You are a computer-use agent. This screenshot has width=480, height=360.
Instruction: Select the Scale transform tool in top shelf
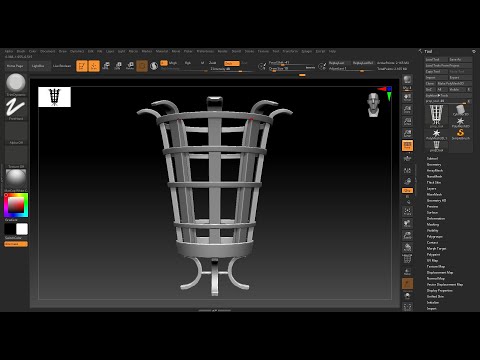[118, 66]
